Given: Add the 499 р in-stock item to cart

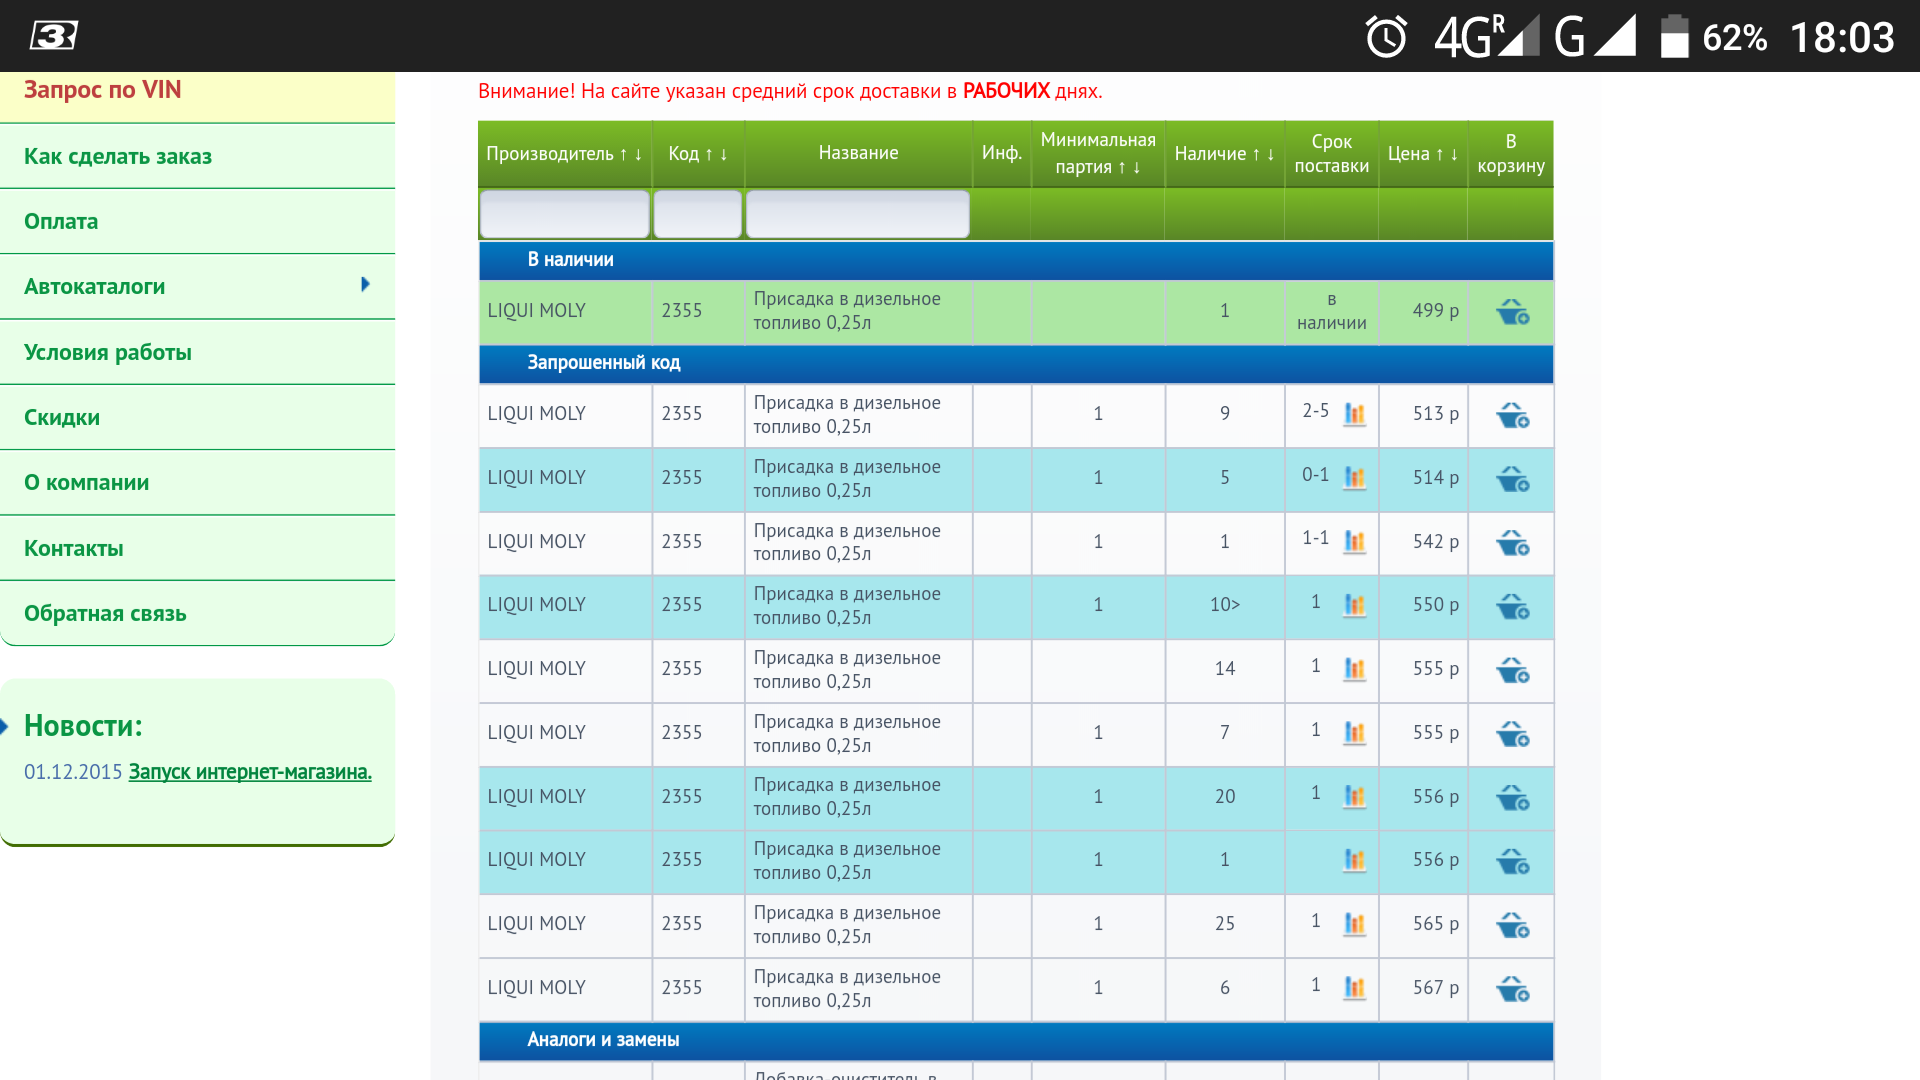Looking at the screenshot, I should click(1512, 312).
